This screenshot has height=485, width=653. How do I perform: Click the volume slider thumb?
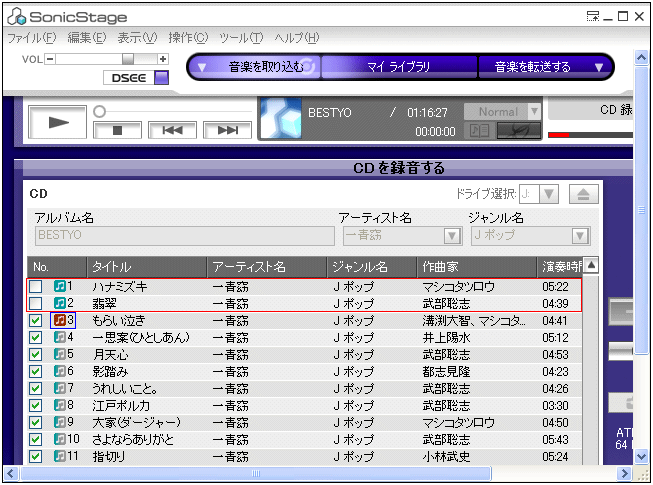(x=128, y=59)
